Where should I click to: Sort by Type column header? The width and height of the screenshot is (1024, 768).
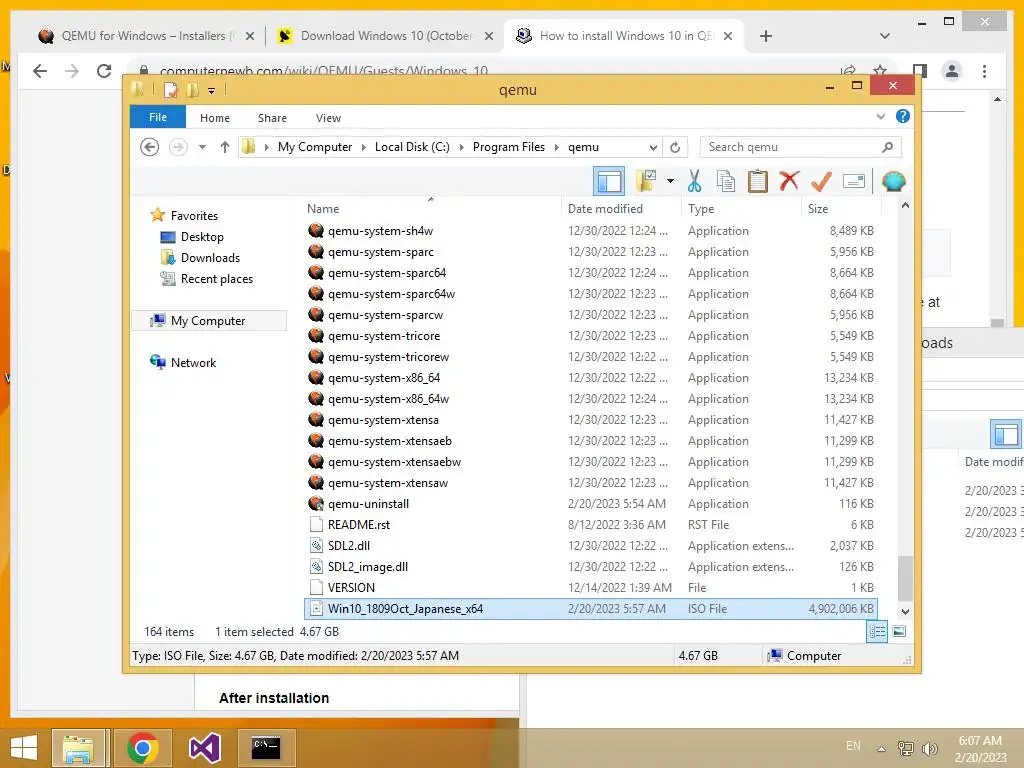click(x=741, y=208)
